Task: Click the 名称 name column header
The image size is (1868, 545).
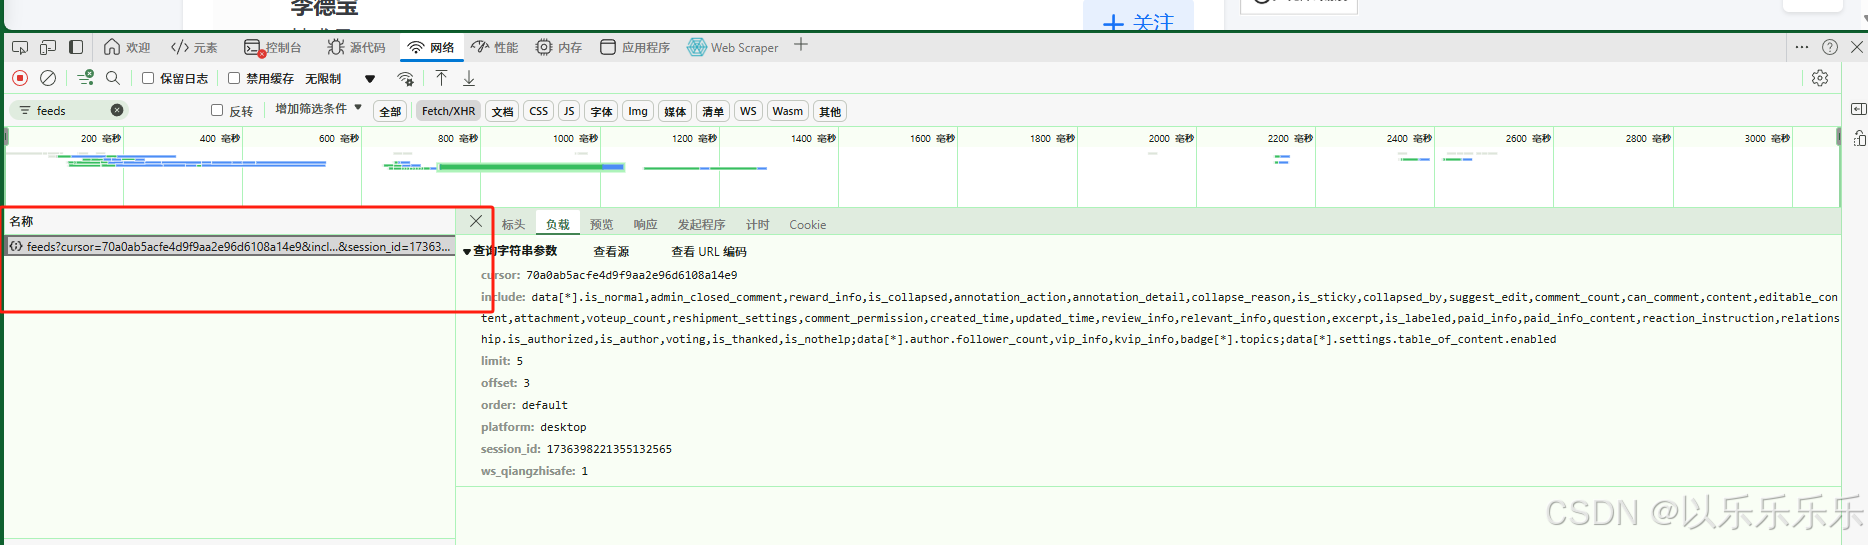Action: pyautogui.click(x=230, y=221)
